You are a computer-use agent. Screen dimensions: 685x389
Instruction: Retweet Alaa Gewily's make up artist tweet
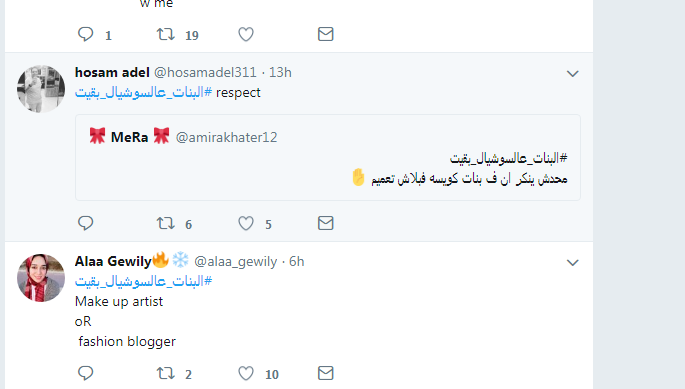[166, 373]
